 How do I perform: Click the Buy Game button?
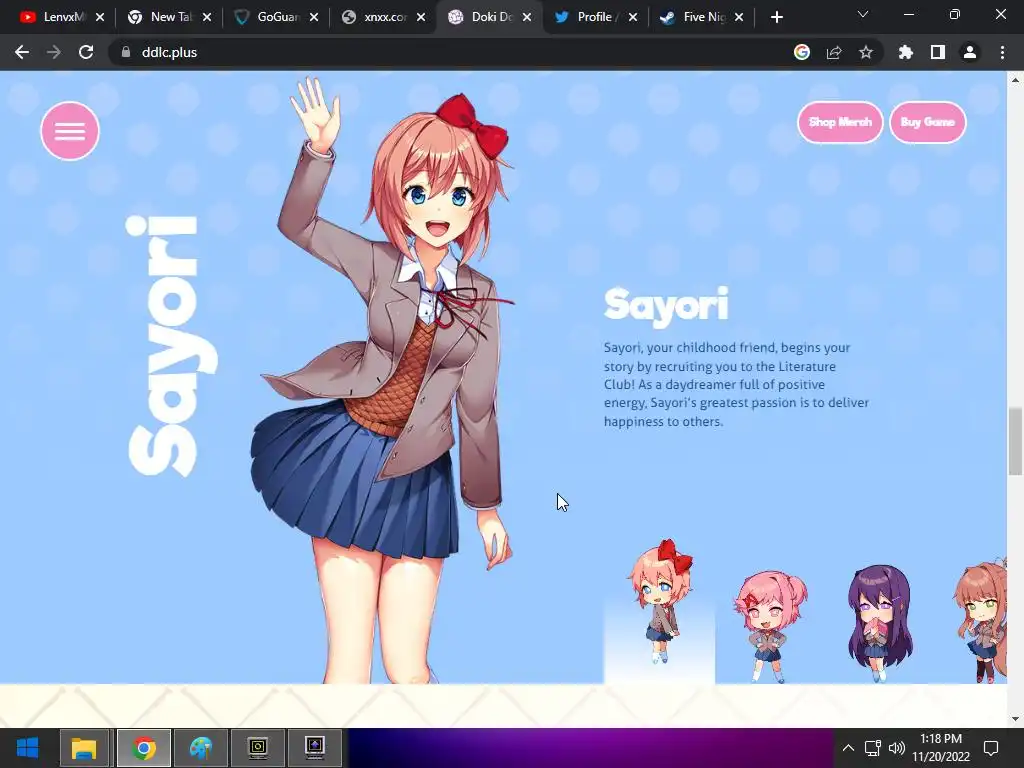tap(927, 122)
